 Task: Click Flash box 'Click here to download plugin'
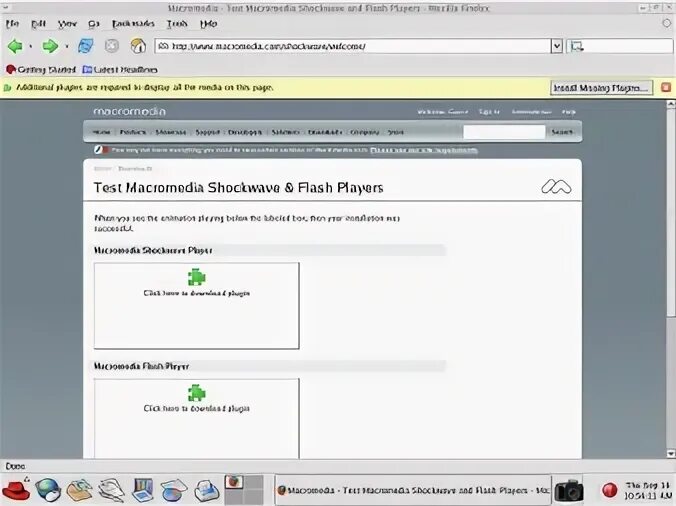pyautogui.click(x=197, y=409)
